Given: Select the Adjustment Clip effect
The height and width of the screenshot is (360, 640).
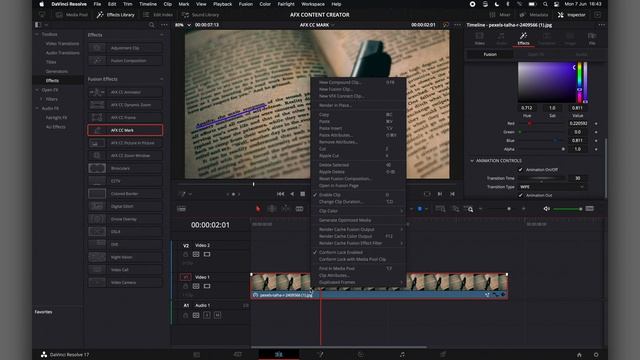Looking at the screenshot, I should pyautogui.click(x=125, y=48).
